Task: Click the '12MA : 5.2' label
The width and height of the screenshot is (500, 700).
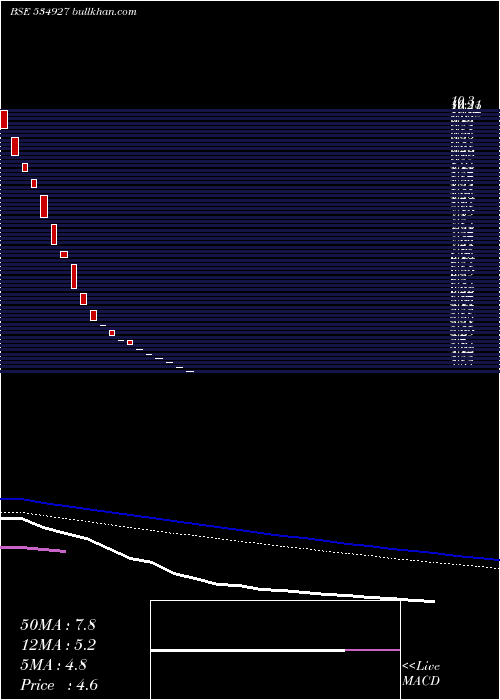Action: tap(58, 645)
